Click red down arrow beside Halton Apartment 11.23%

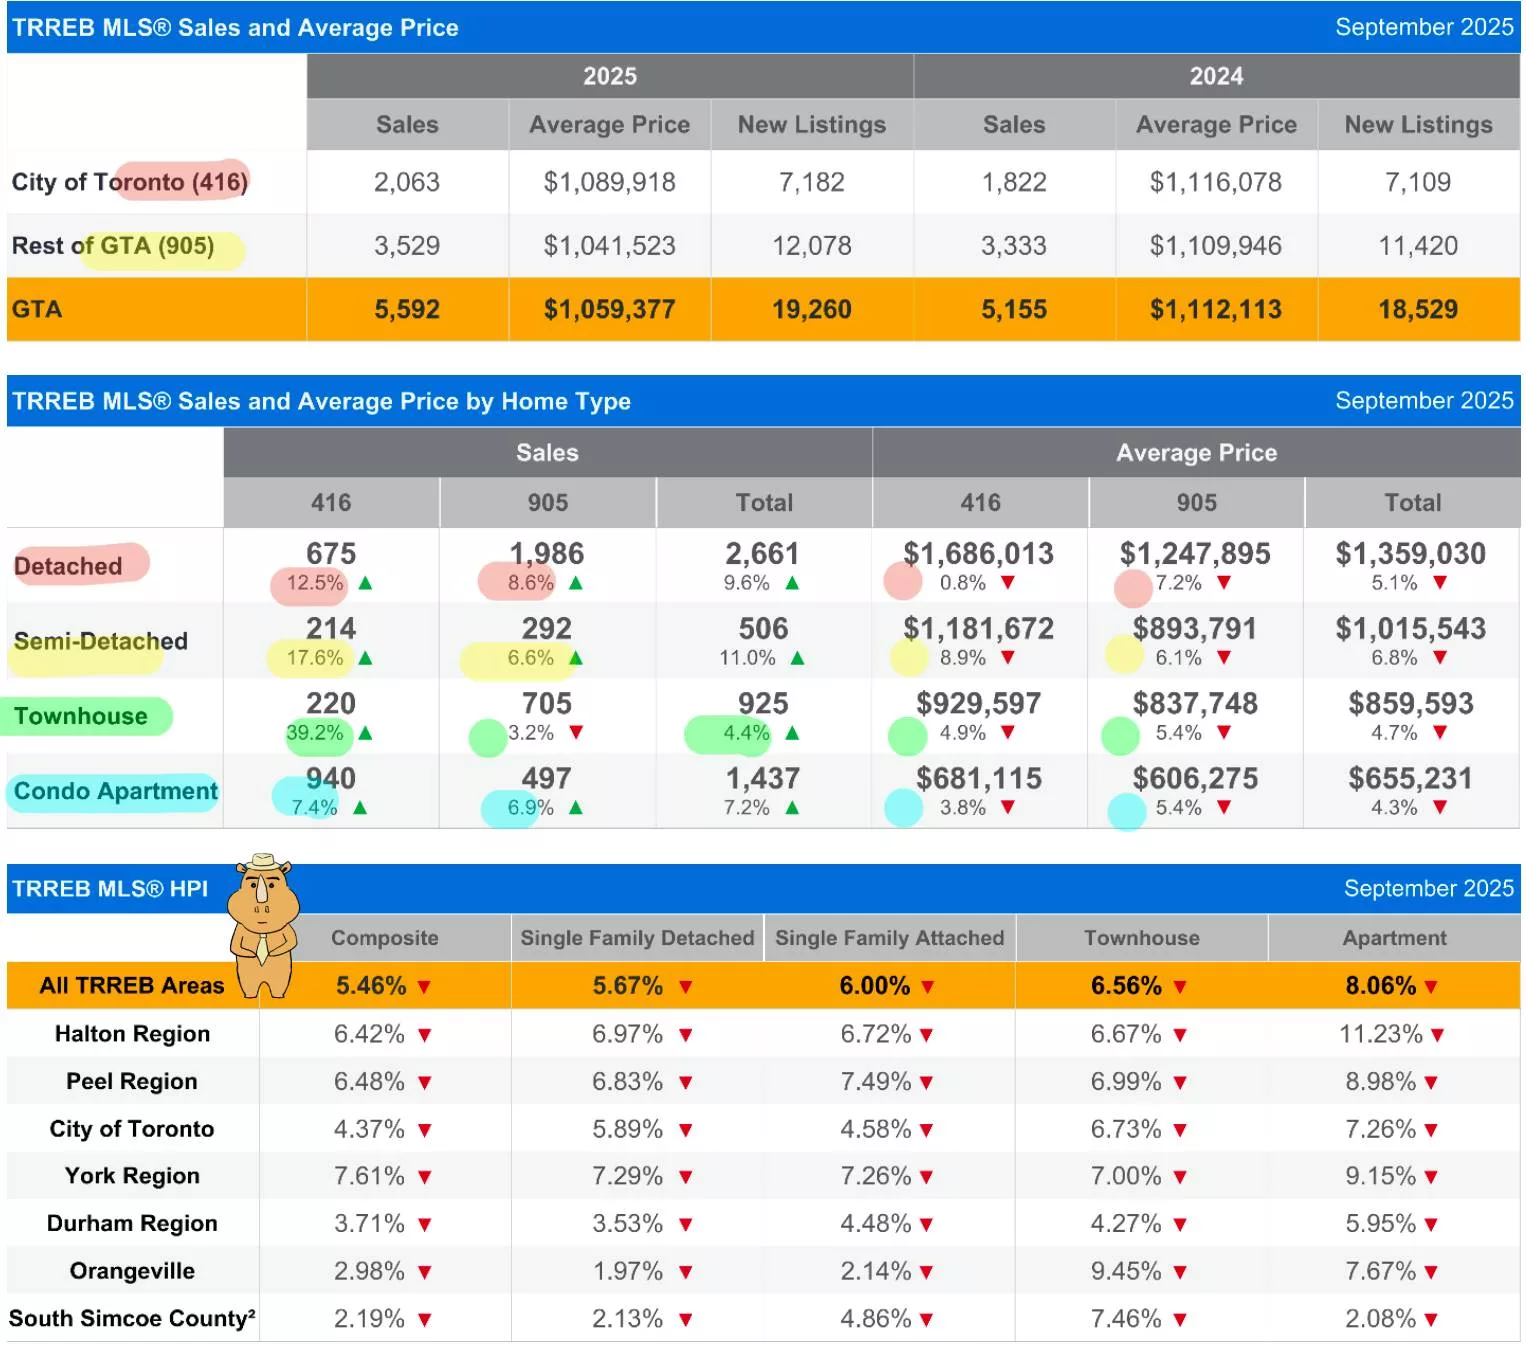1437,1035
